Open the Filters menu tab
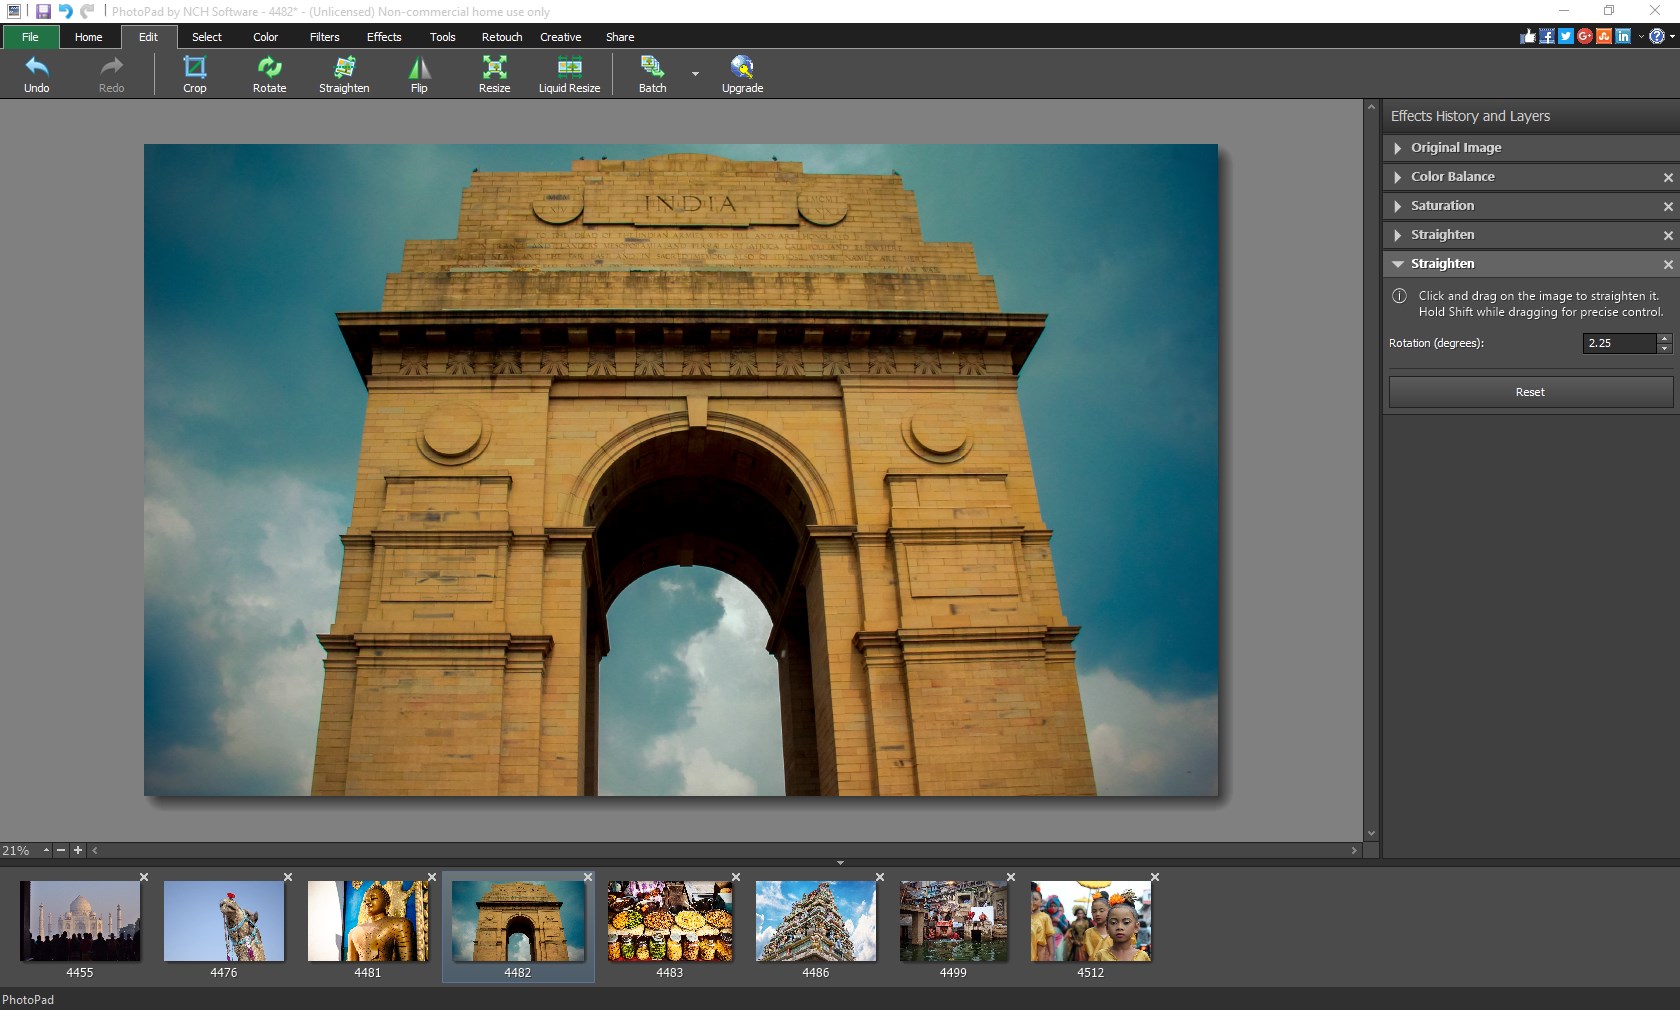The image size is (1680, 1010). pyautogui.click(x=323, y=37)
